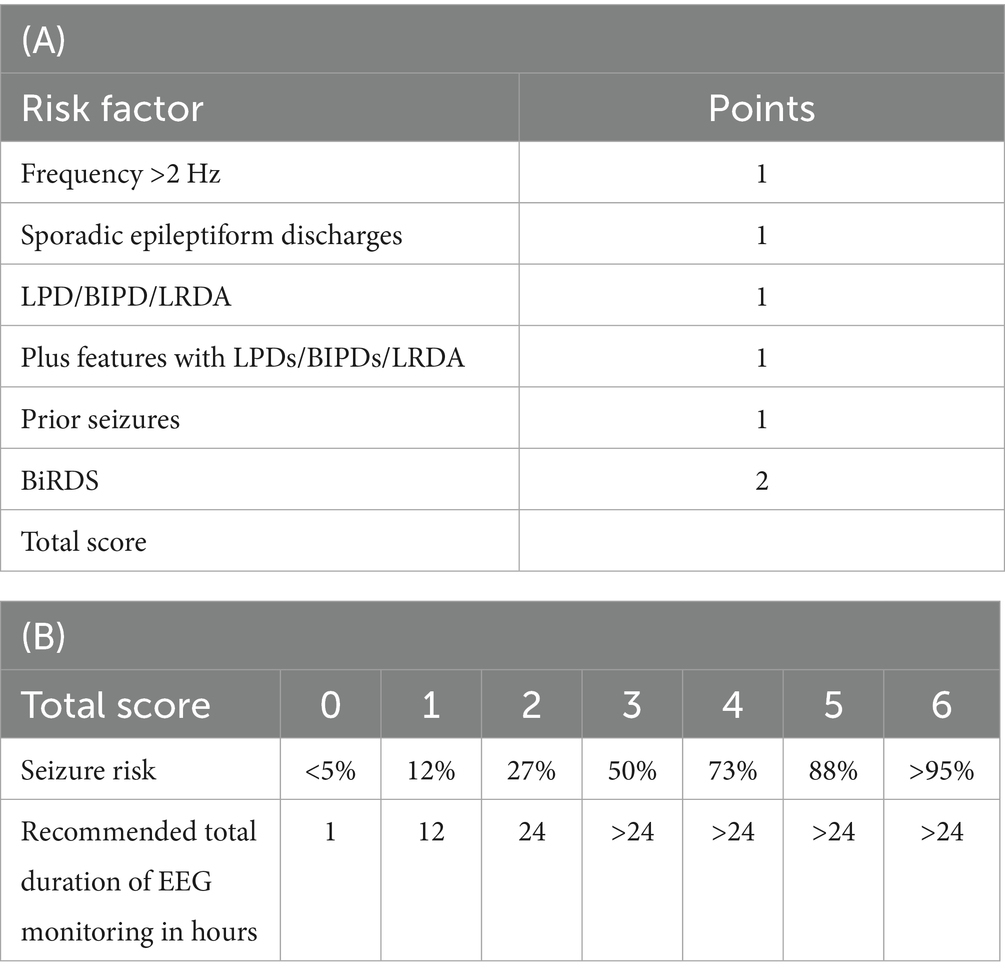Select the "Total score" row label in table A

pos(83,542)
